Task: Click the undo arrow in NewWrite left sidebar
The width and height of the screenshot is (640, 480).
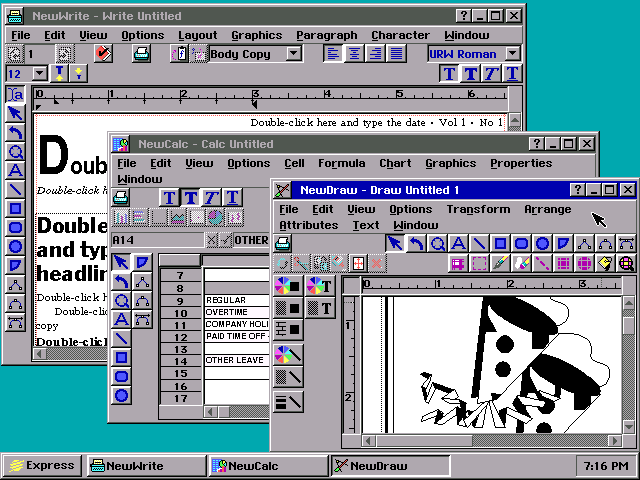Action: (15, 133)
